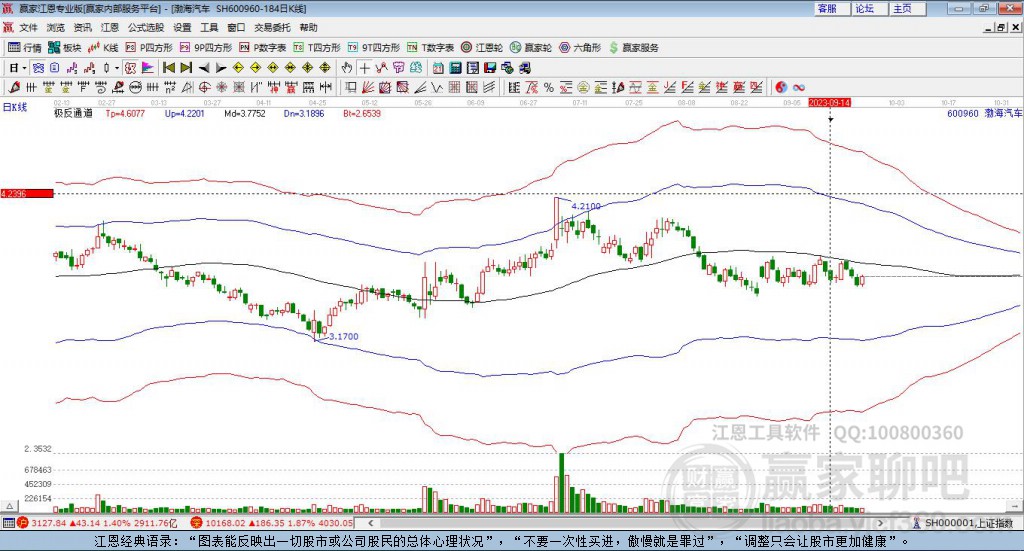This screenshot has height=551, width=1024.
Task: Step chart left with black arrow
Action: click(204, 68)
